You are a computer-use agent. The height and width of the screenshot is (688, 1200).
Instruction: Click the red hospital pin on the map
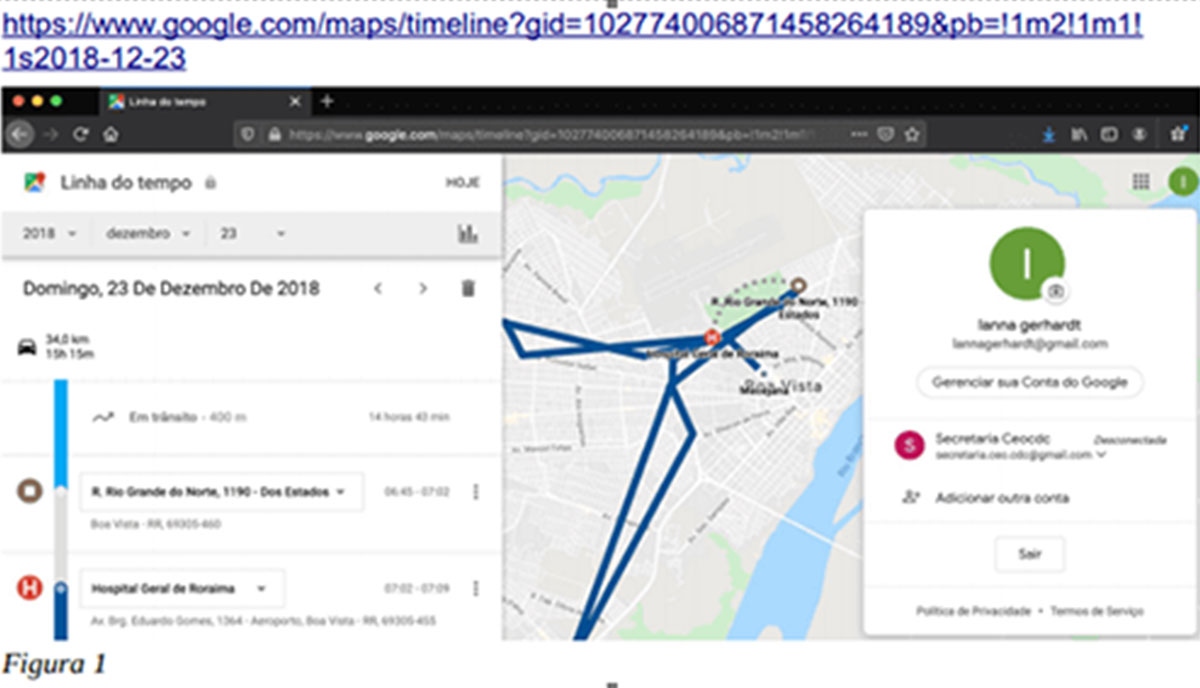coord(711,337)
